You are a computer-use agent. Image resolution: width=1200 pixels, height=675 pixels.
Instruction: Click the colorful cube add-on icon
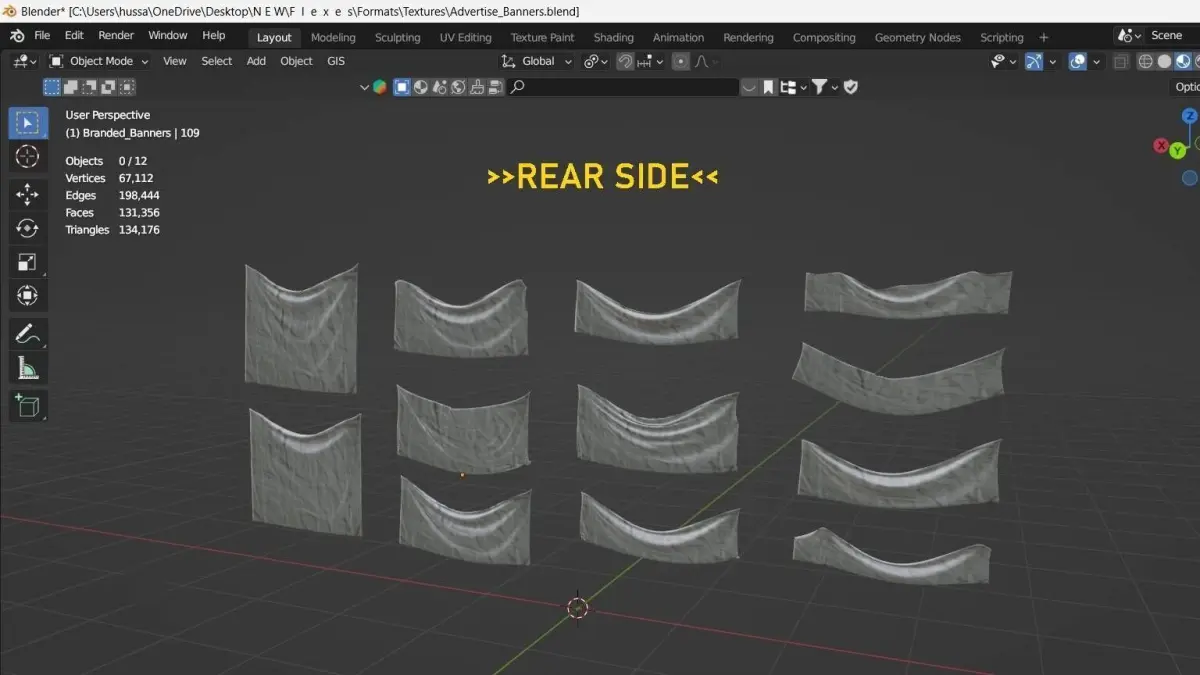tap(380, 87)
